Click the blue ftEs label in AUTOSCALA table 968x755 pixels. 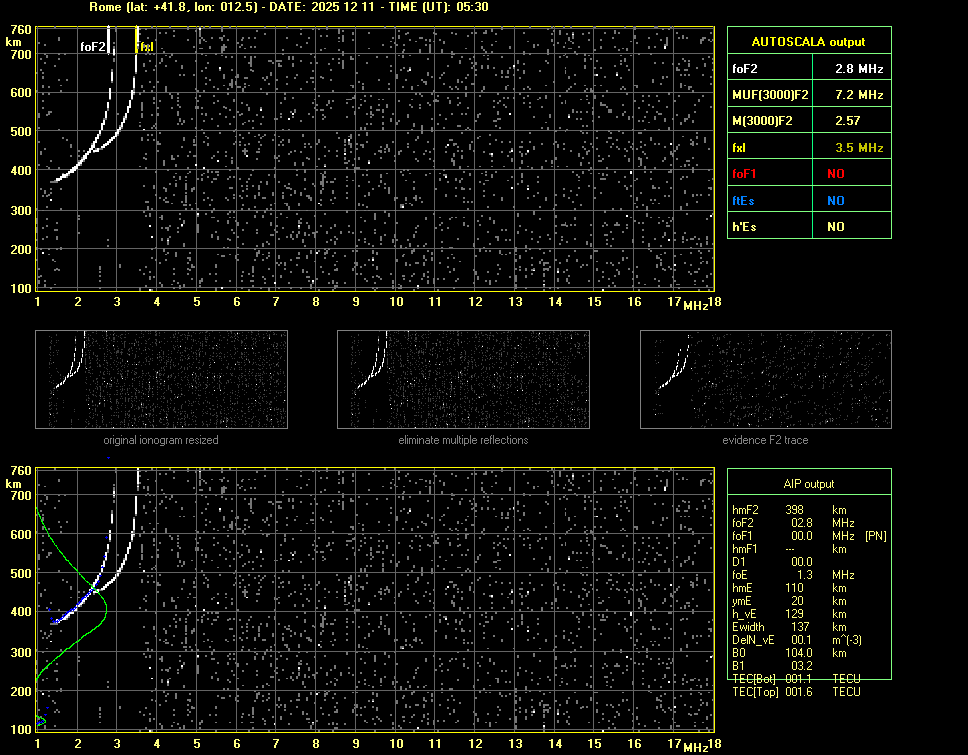click(743, 200)
